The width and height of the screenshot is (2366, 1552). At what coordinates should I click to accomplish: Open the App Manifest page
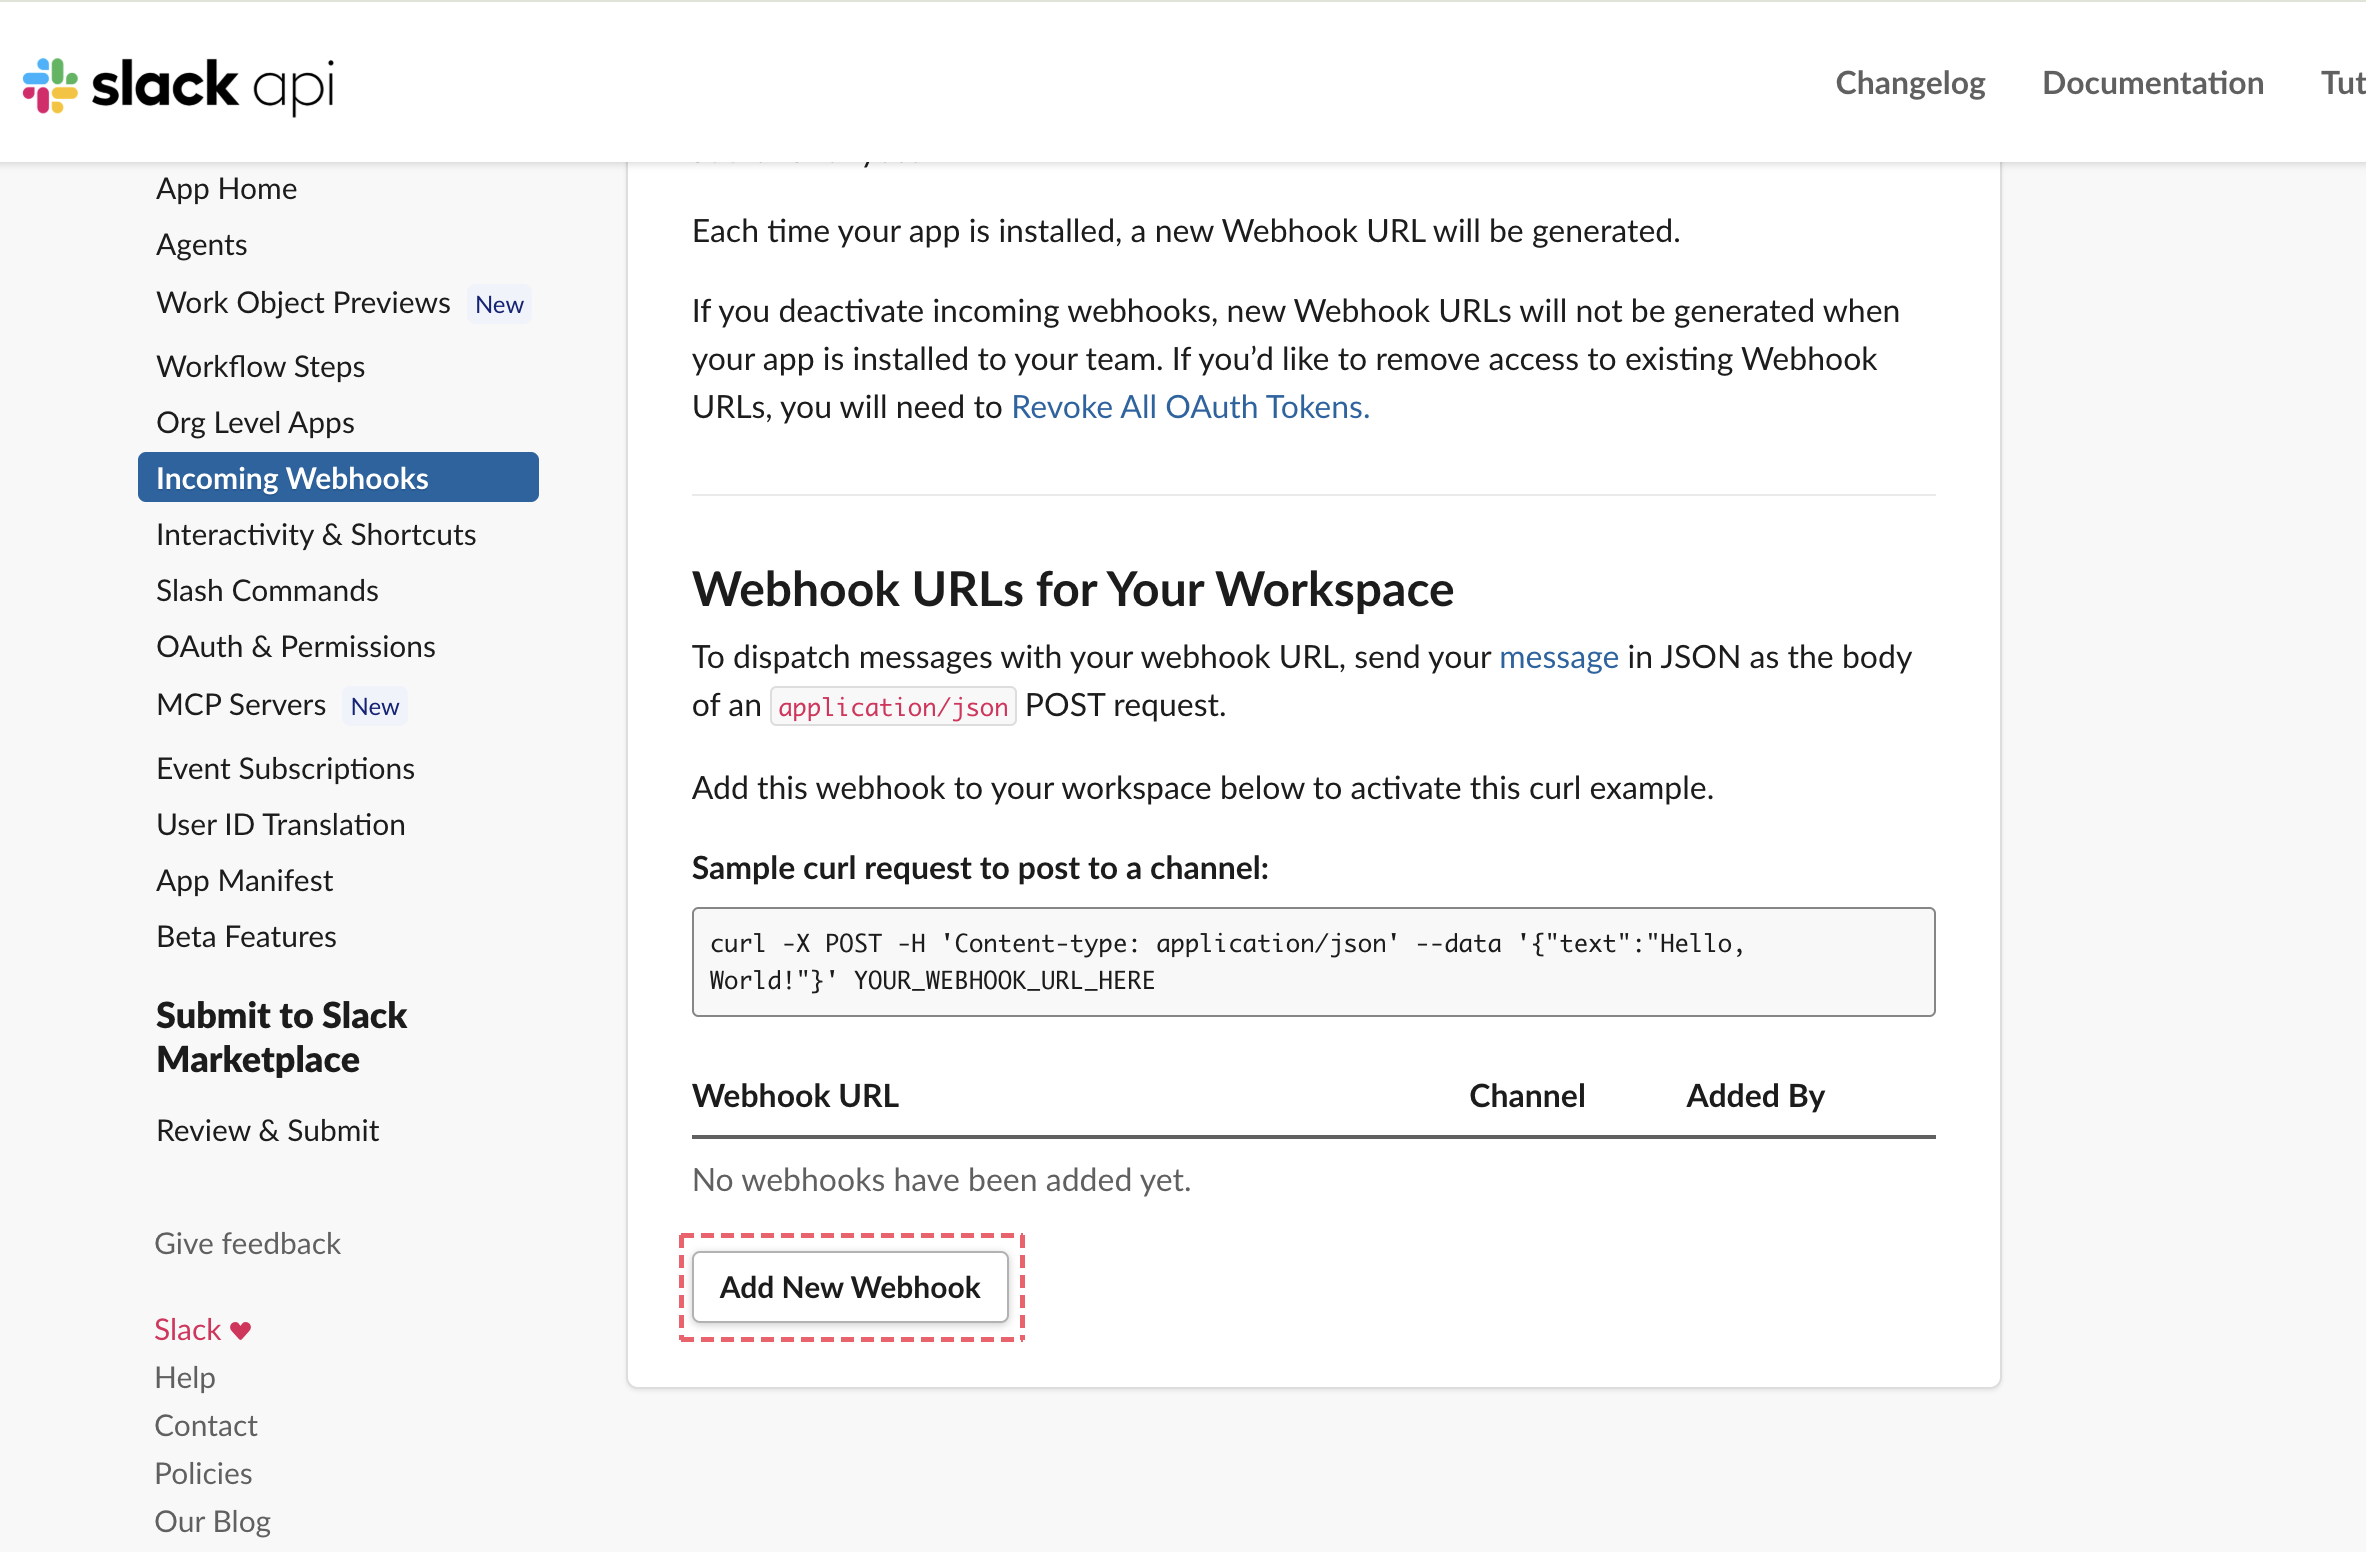pyautogui.click(x=245, y=880)
